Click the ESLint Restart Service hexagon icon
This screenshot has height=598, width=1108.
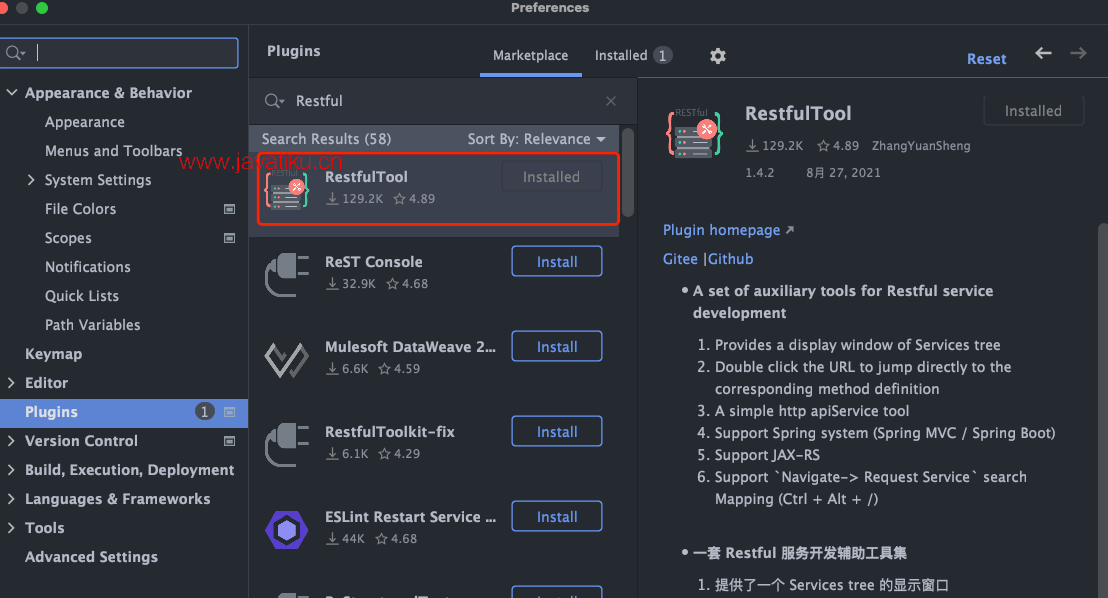286,529
